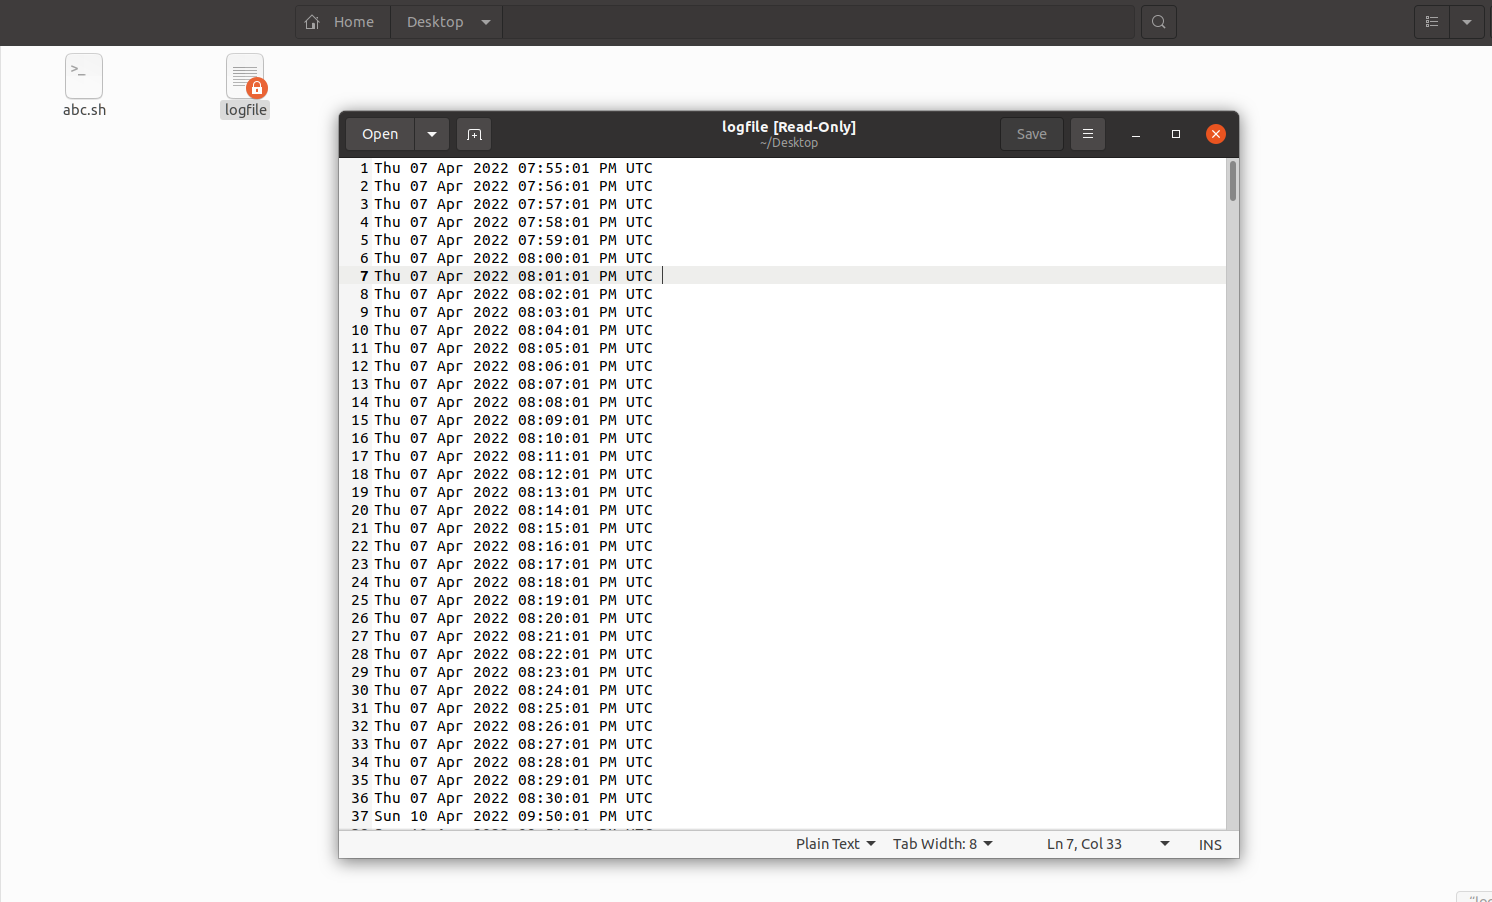Viewport: 1492px width, 902px height.
Task: Expand the recent files arrow beside Open
Action: point(432,134)
